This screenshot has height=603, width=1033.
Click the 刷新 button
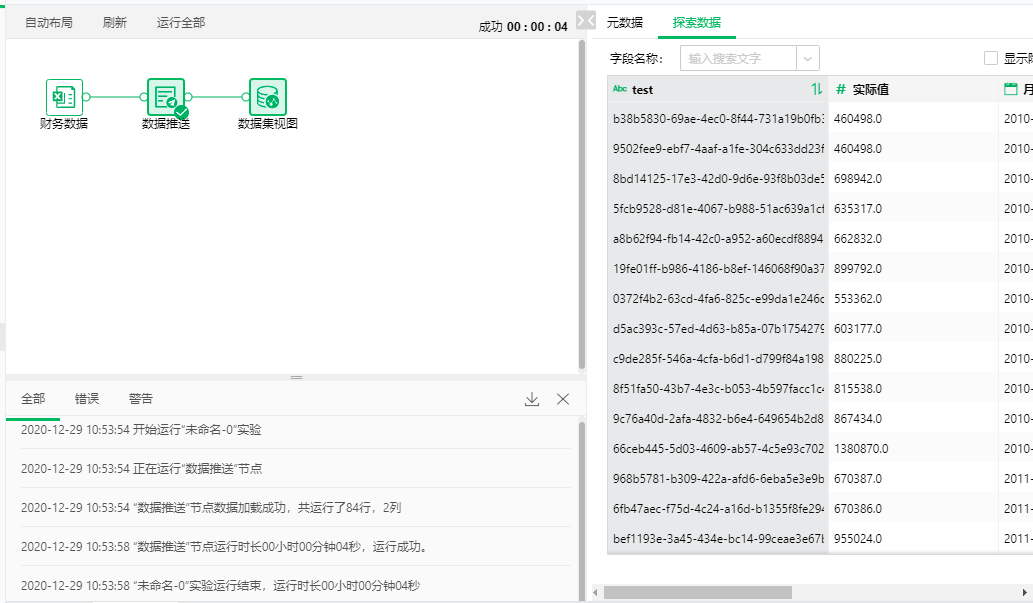[115, 22]
